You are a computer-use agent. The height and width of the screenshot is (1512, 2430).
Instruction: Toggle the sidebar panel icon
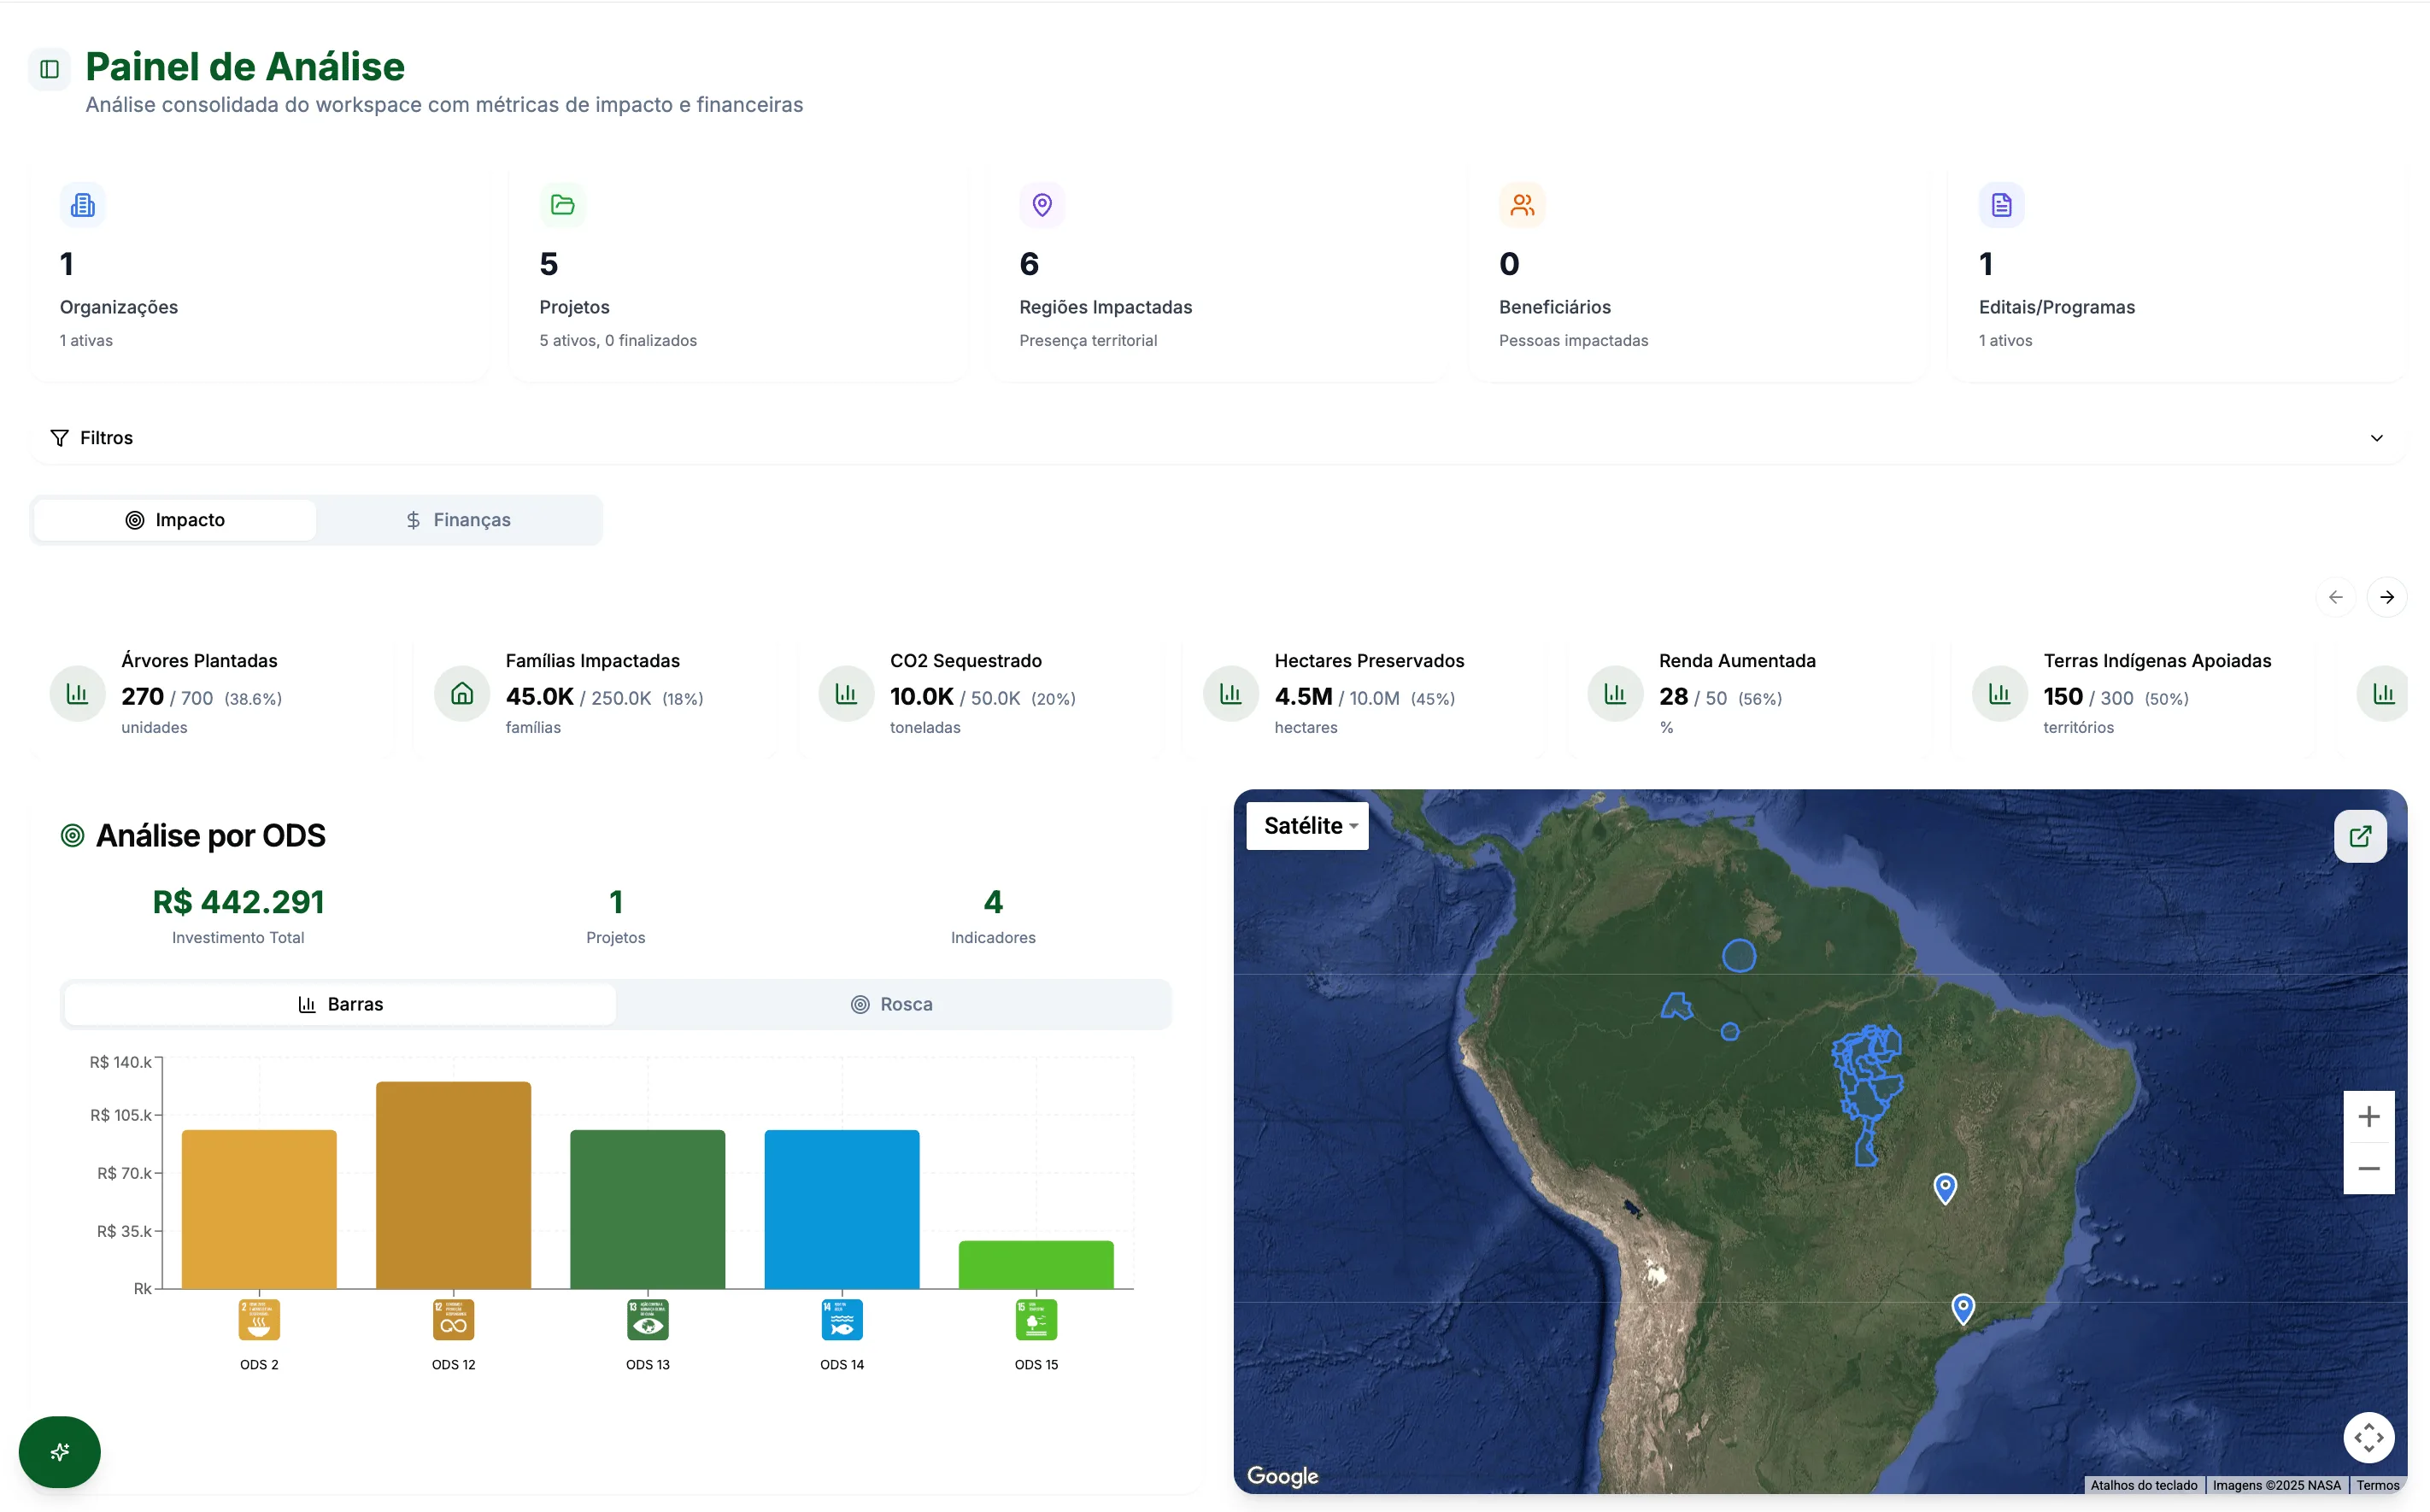click(49, 69)
